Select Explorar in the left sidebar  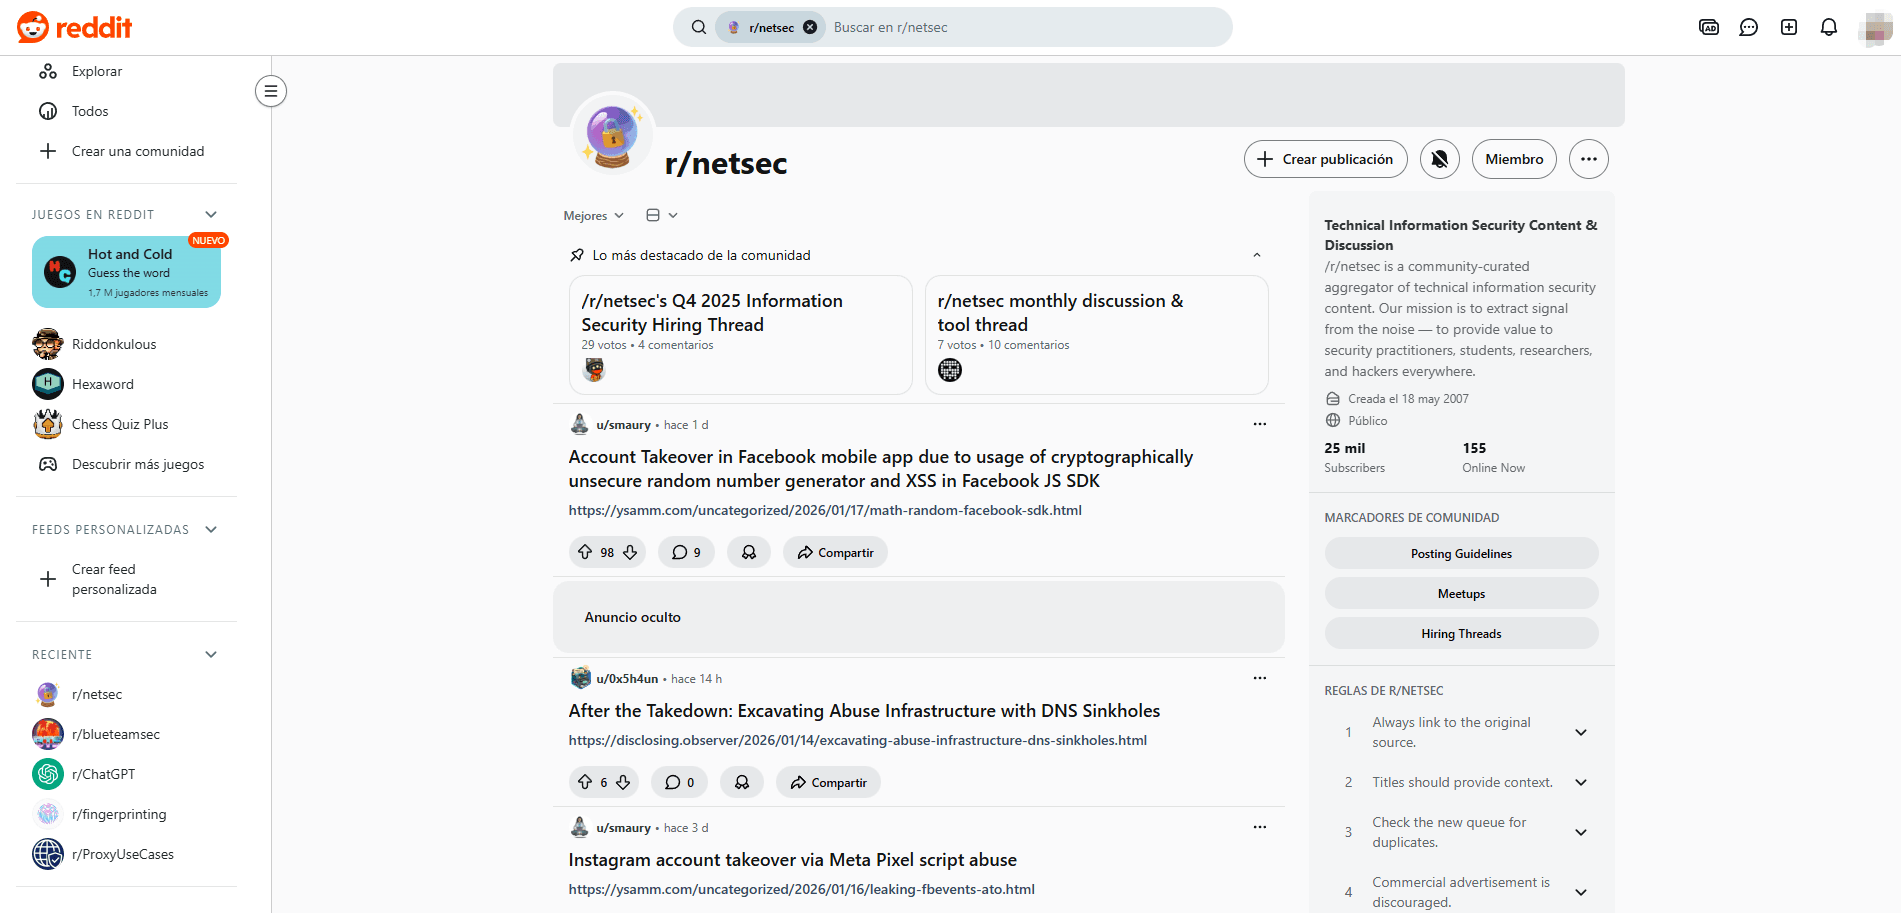(x=96, y=71)
